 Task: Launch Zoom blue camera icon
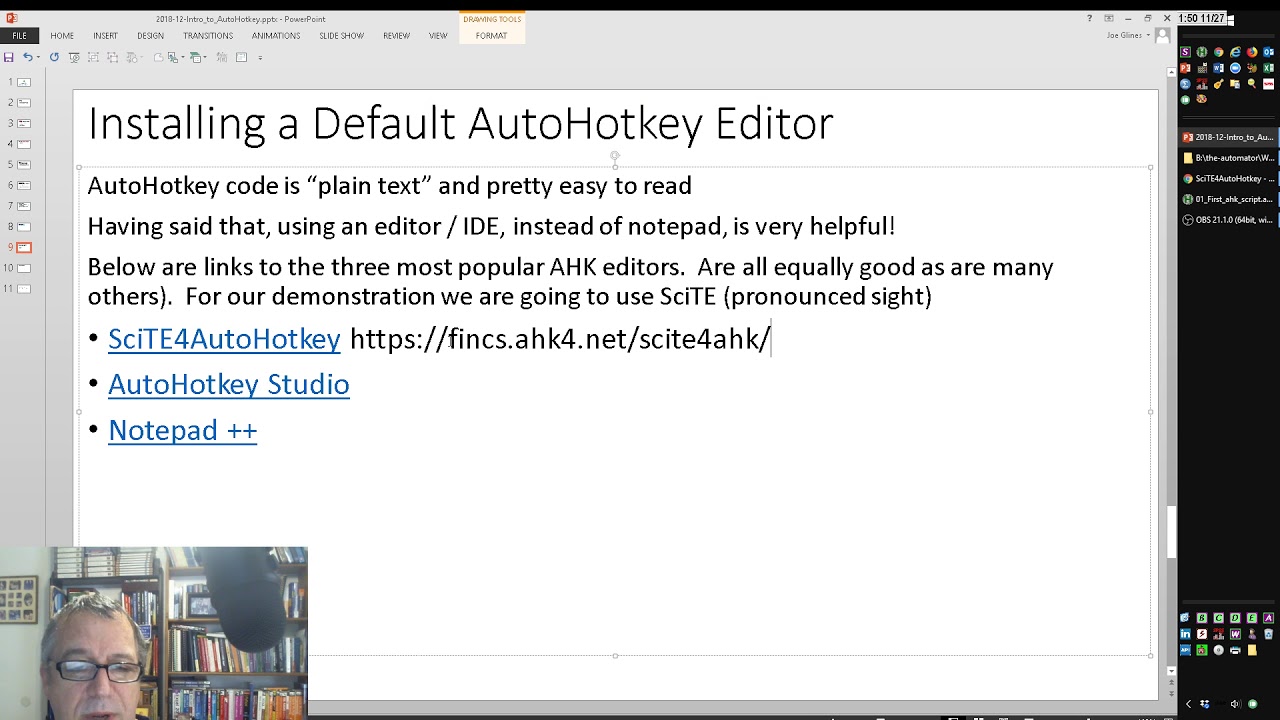click(1235, 68)
